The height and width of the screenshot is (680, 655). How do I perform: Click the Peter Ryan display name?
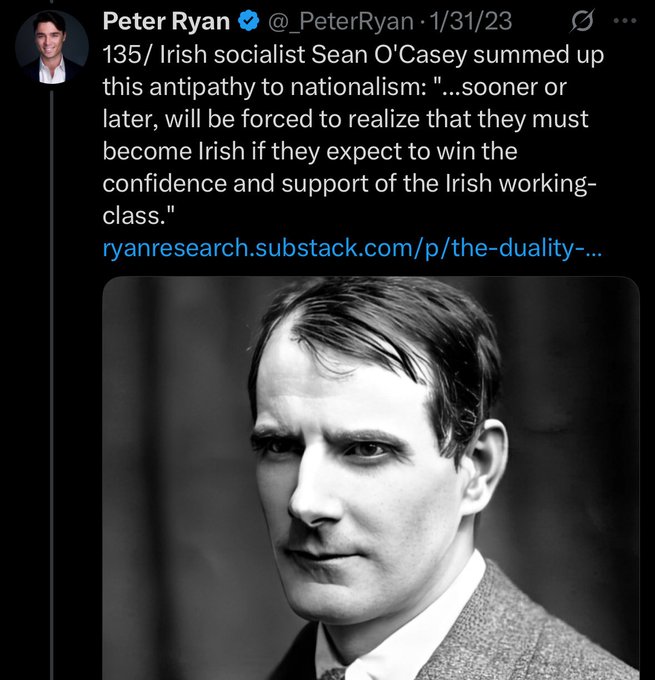(166, 22)
